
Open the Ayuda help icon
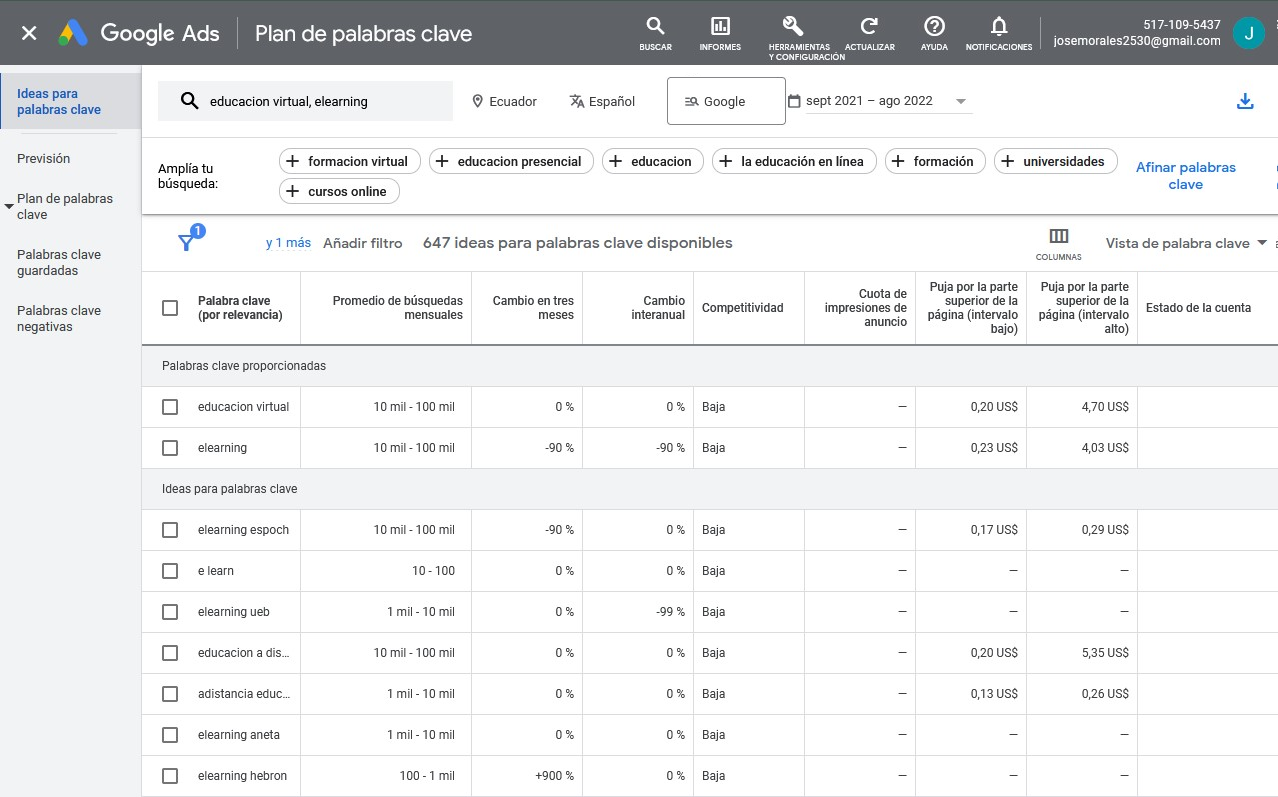(934, 27)
